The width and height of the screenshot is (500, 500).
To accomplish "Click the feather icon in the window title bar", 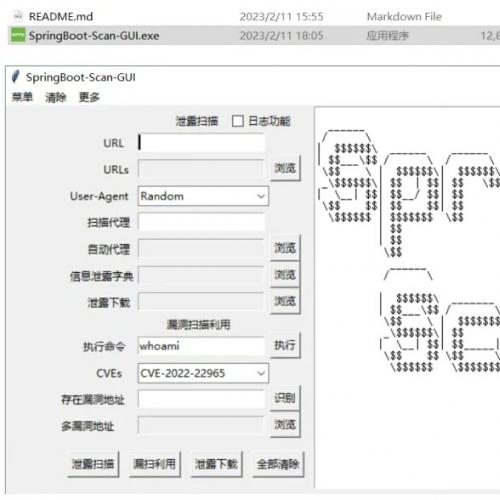I will [16, 77].
